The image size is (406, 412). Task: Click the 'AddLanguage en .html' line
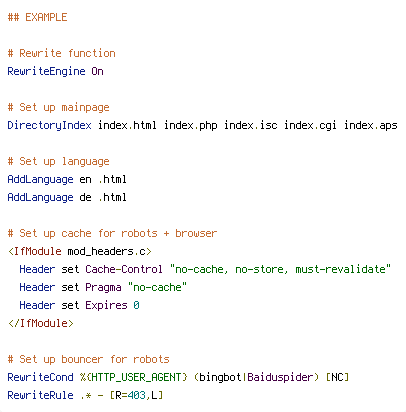coord(67,180)
